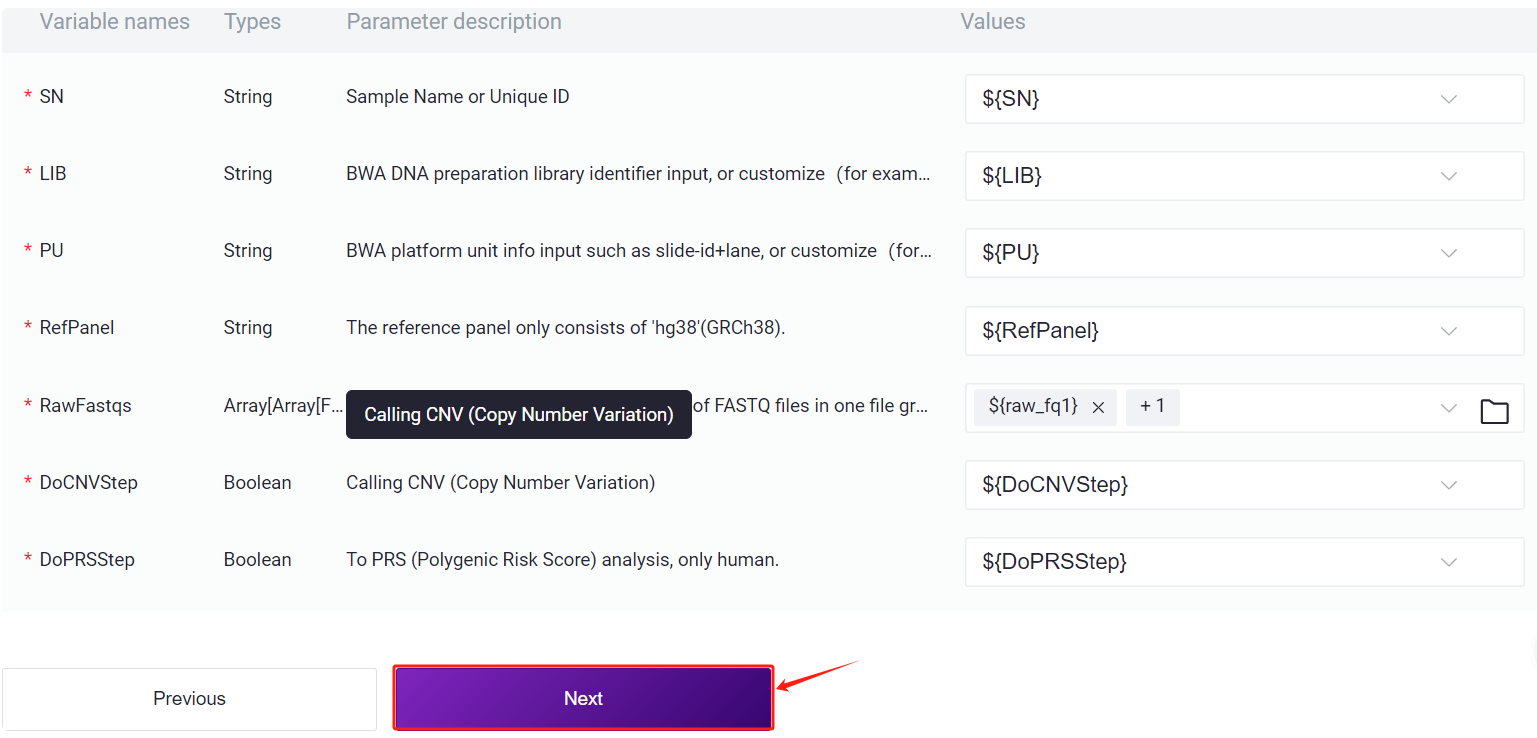
Task: Expand the PU value dropdown chevron
Action: pyautogui.click(x=1448, y=253)
